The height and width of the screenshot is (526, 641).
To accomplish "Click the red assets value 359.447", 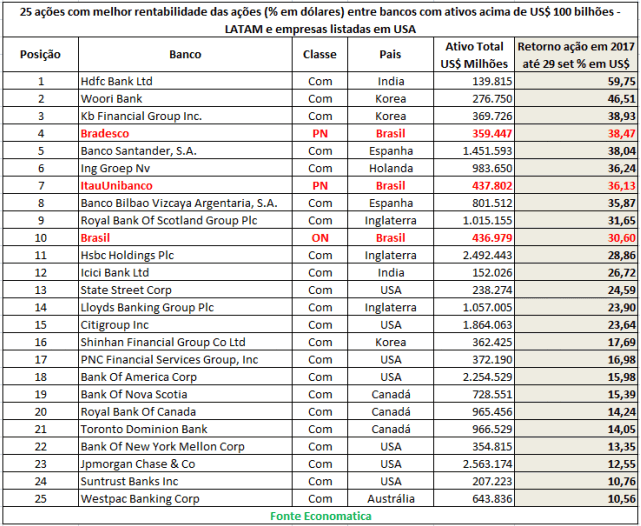I will pos(474,133).
